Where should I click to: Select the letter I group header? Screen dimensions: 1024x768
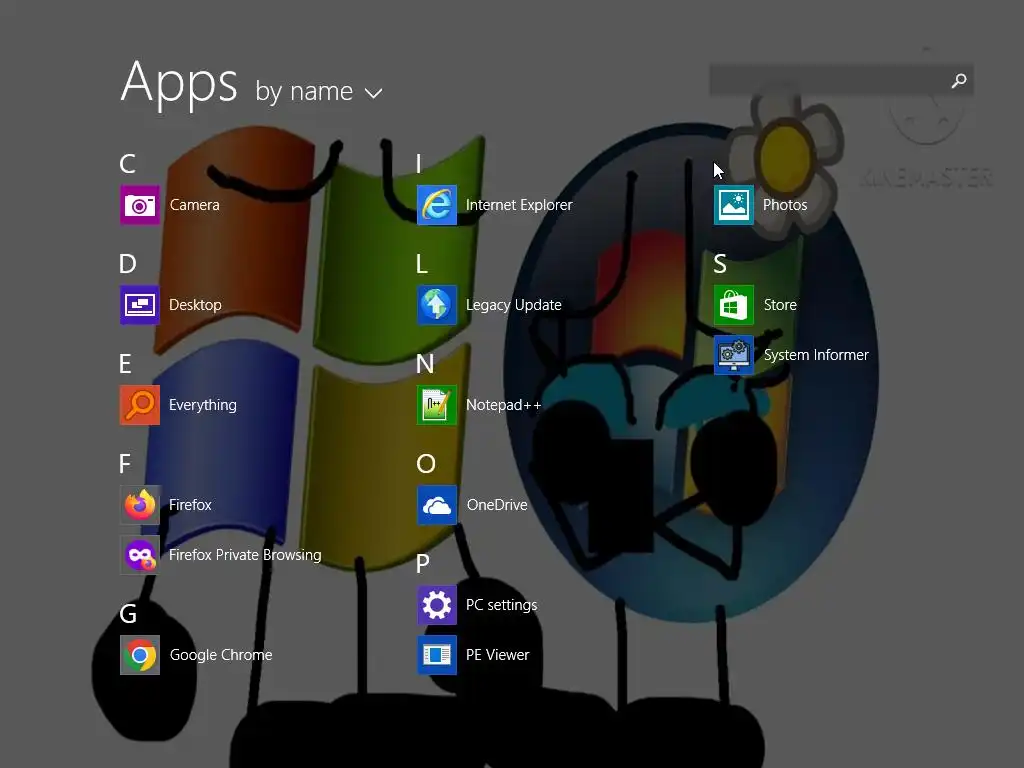point(419,164)
